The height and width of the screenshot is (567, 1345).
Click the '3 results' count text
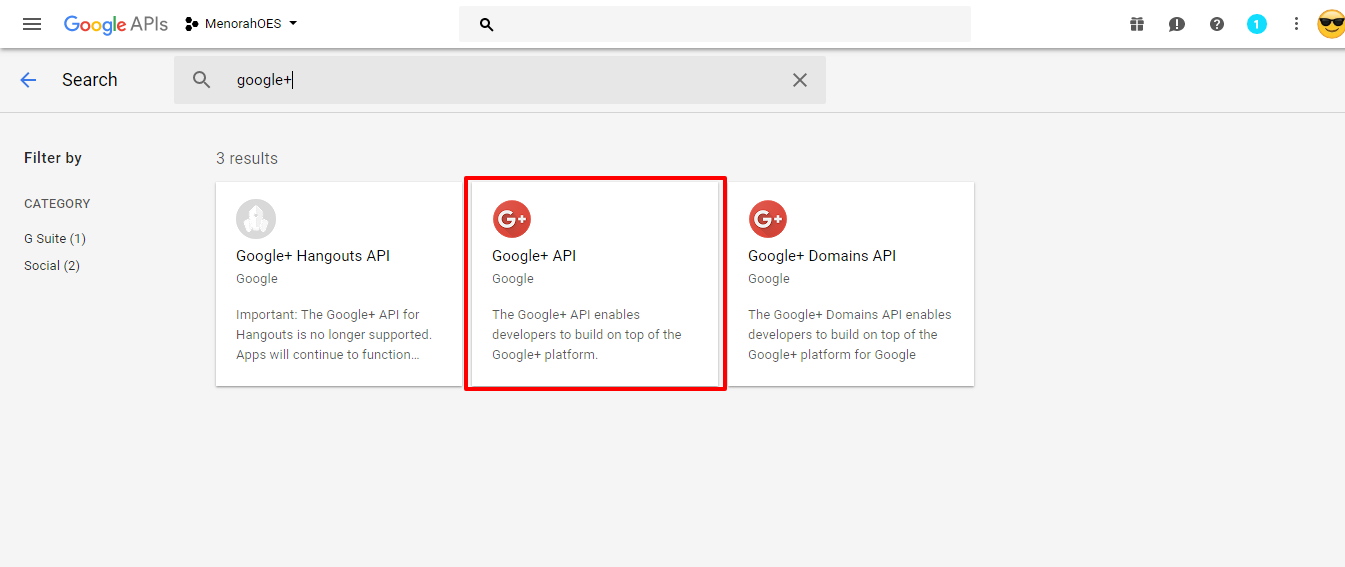(x=247, y=159)
